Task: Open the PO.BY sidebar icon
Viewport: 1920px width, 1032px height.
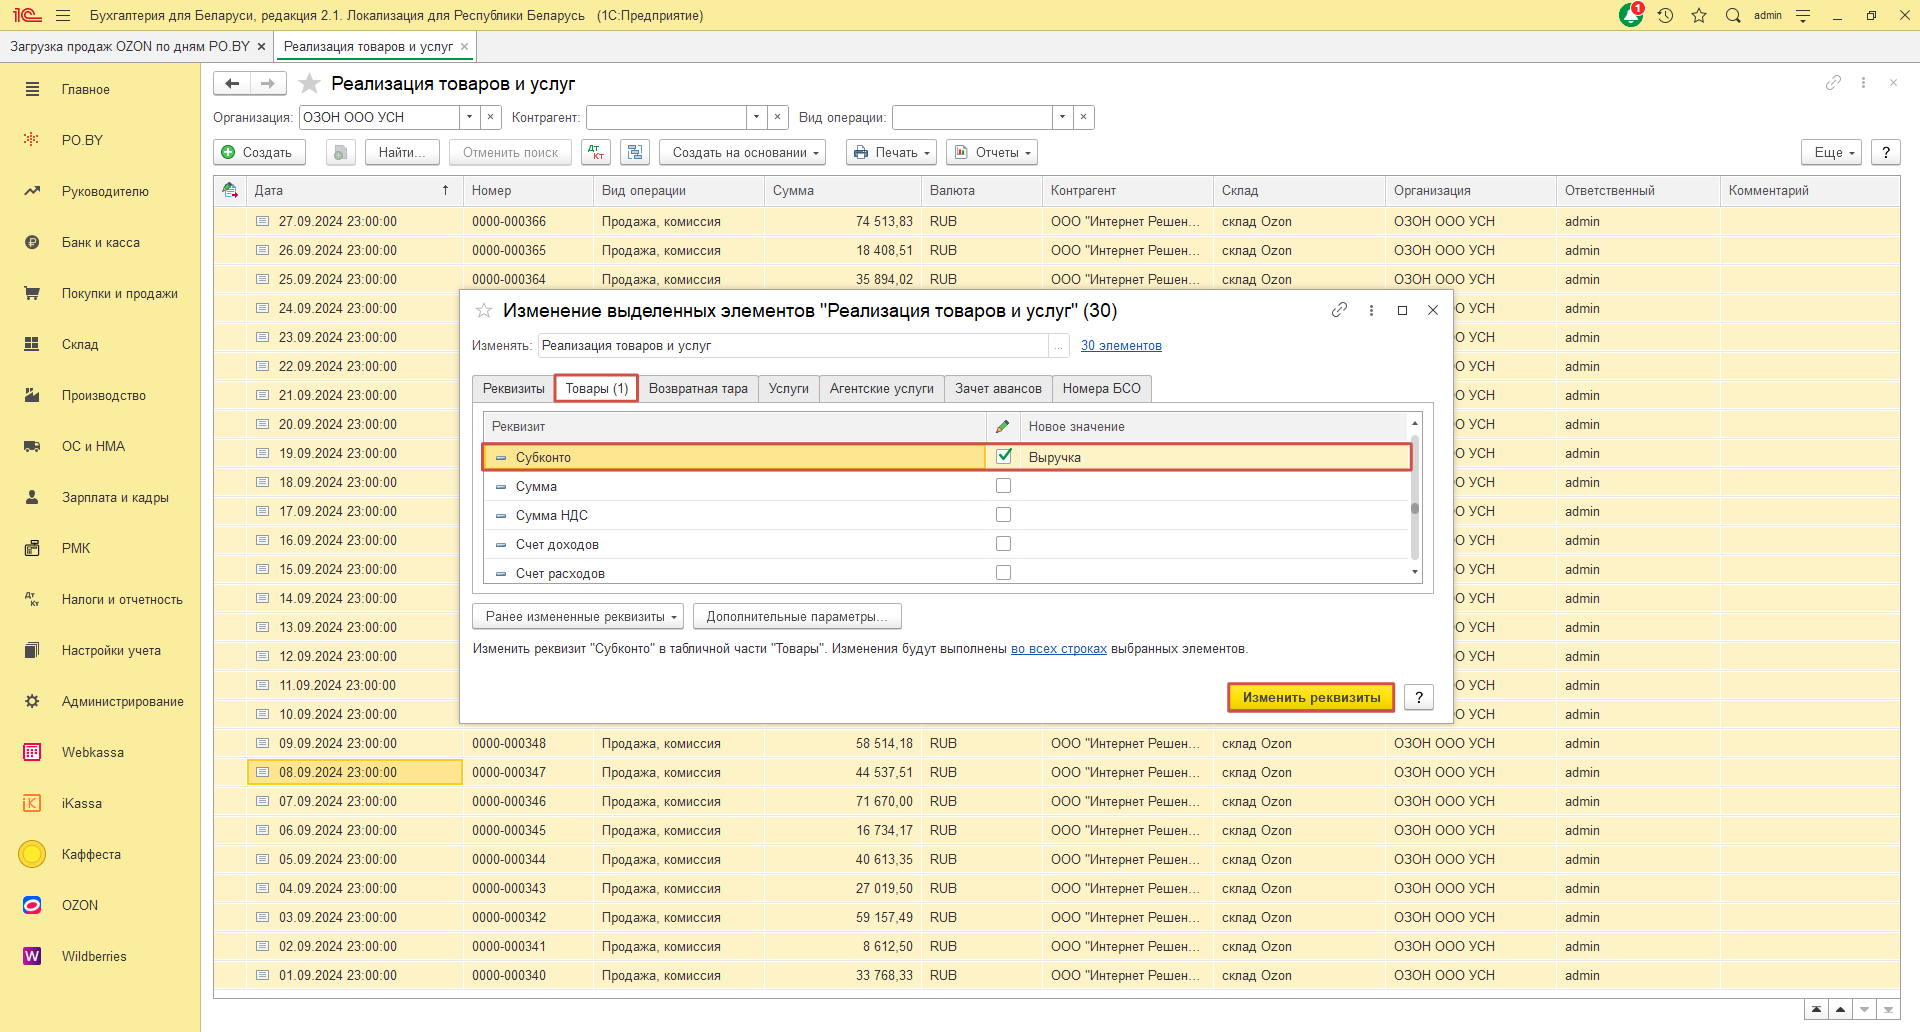Action: [x=32, y=140]
